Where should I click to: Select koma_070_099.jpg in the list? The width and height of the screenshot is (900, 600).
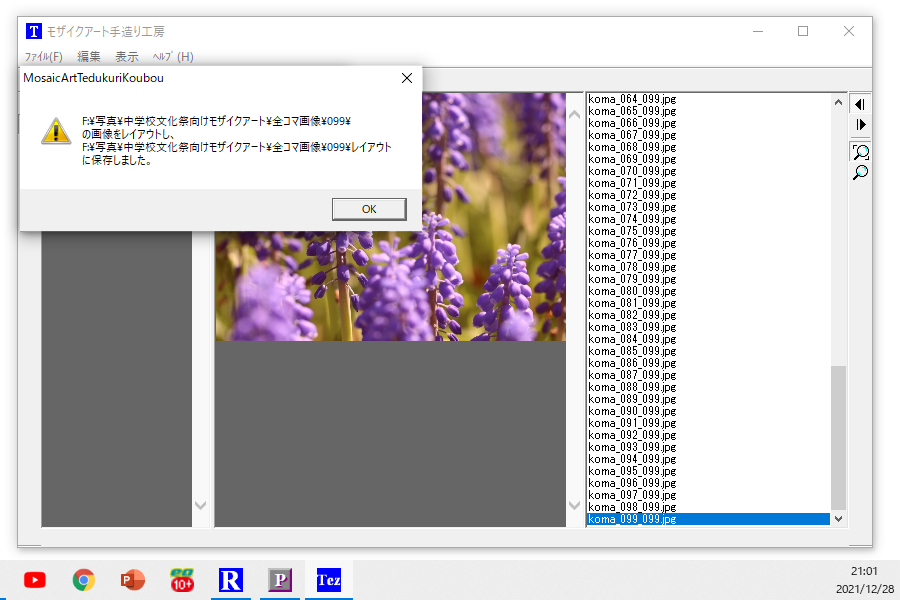pyautogui.click(x=708, y=171)
